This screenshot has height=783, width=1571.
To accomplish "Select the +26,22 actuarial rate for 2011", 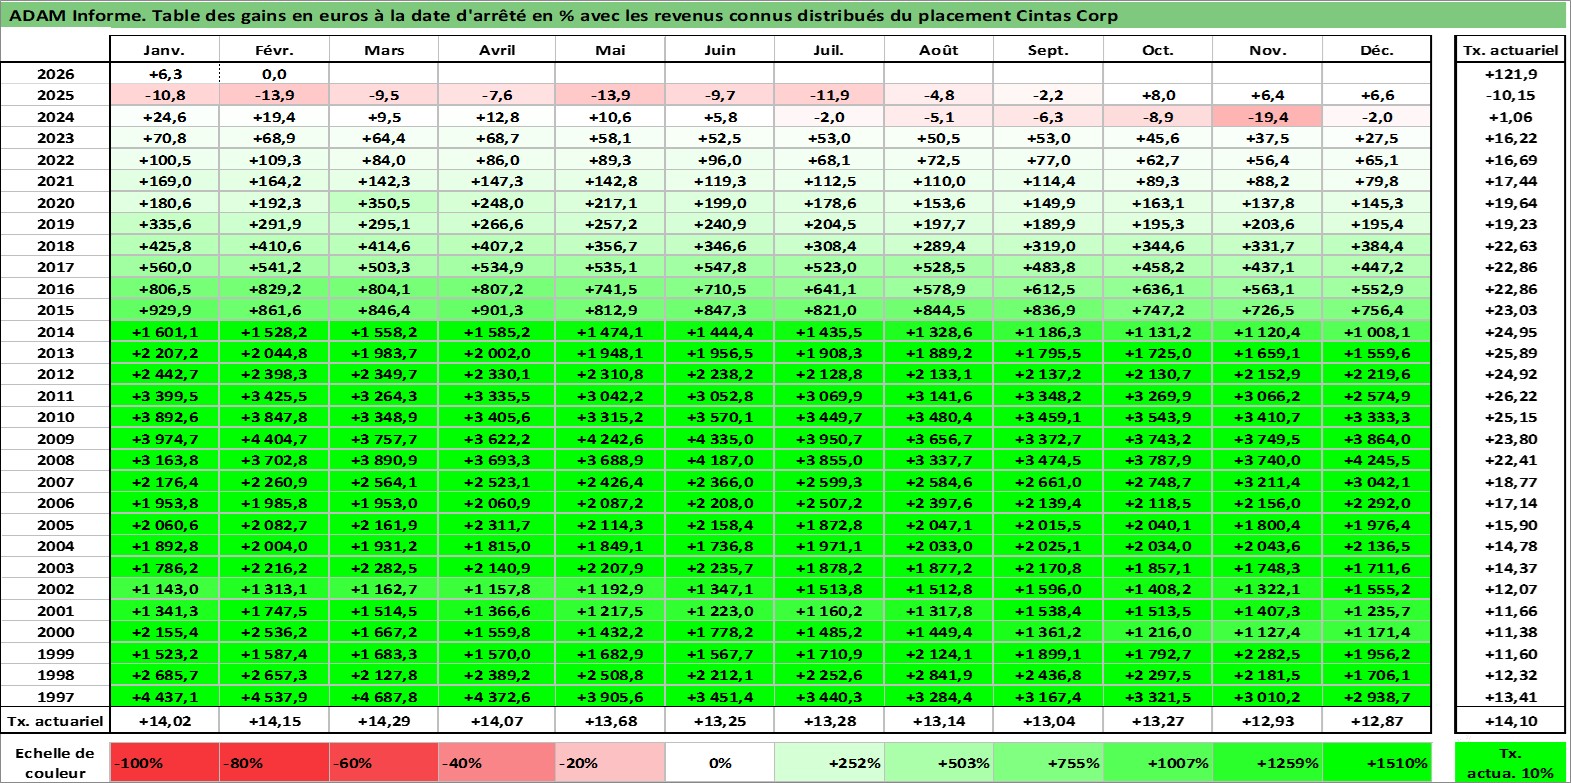I will pos(1510,396).
